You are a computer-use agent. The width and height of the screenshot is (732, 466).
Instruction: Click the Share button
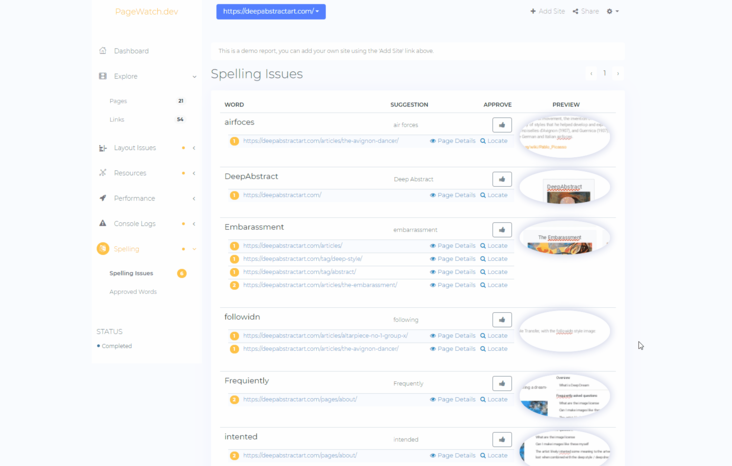click(x=586, y=11)
